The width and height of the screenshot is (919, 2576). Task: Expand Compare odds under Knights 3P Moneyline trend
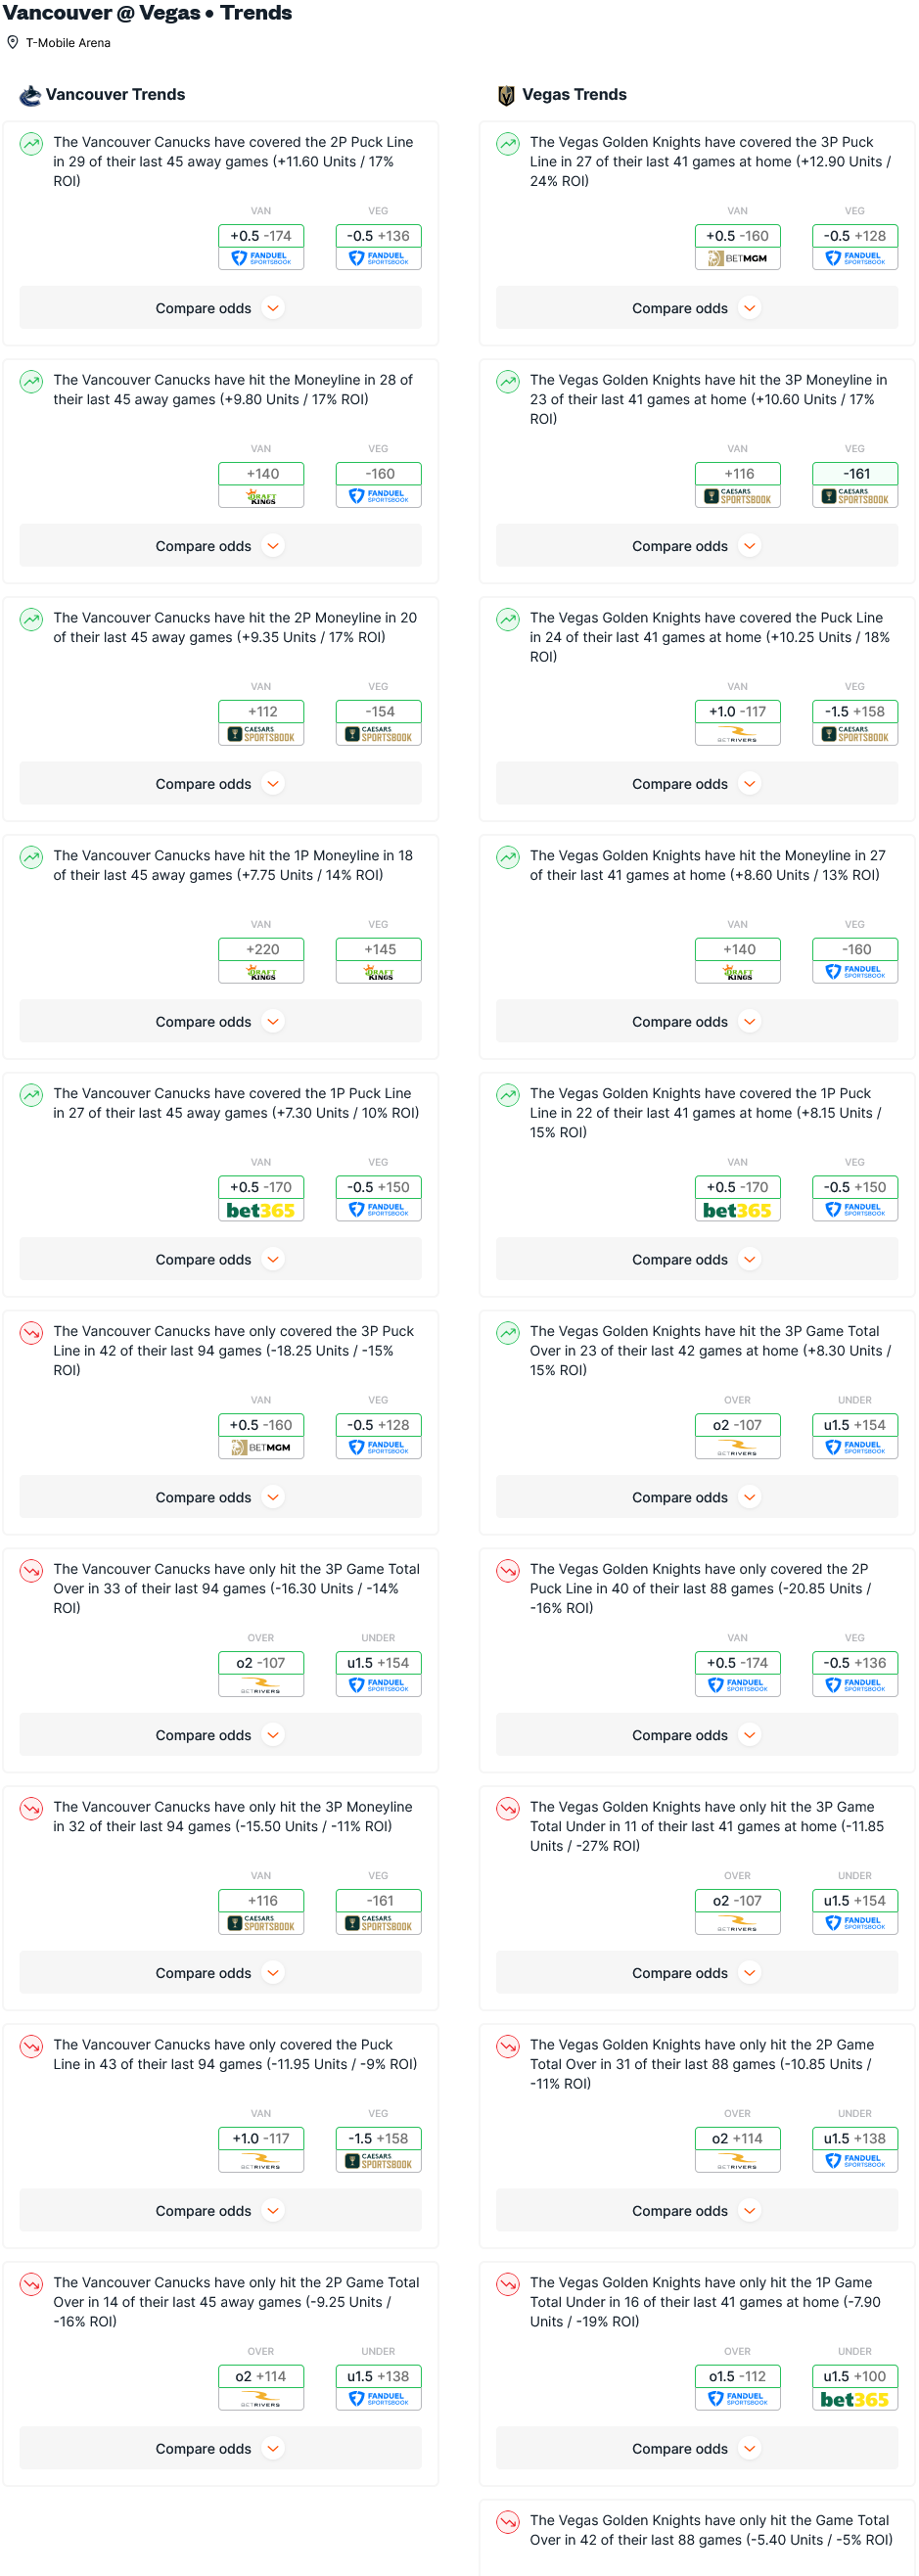point(697,546)
